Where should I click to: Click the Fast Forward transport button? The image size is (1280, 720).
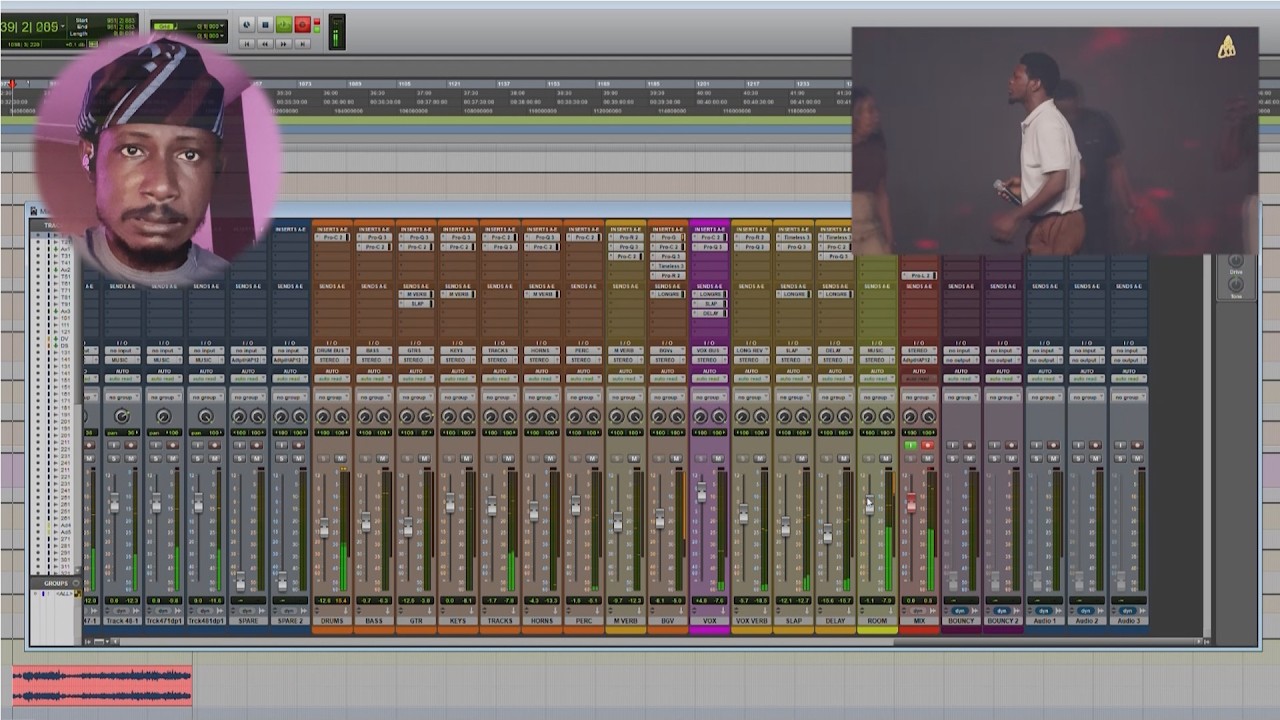[284, 43]
